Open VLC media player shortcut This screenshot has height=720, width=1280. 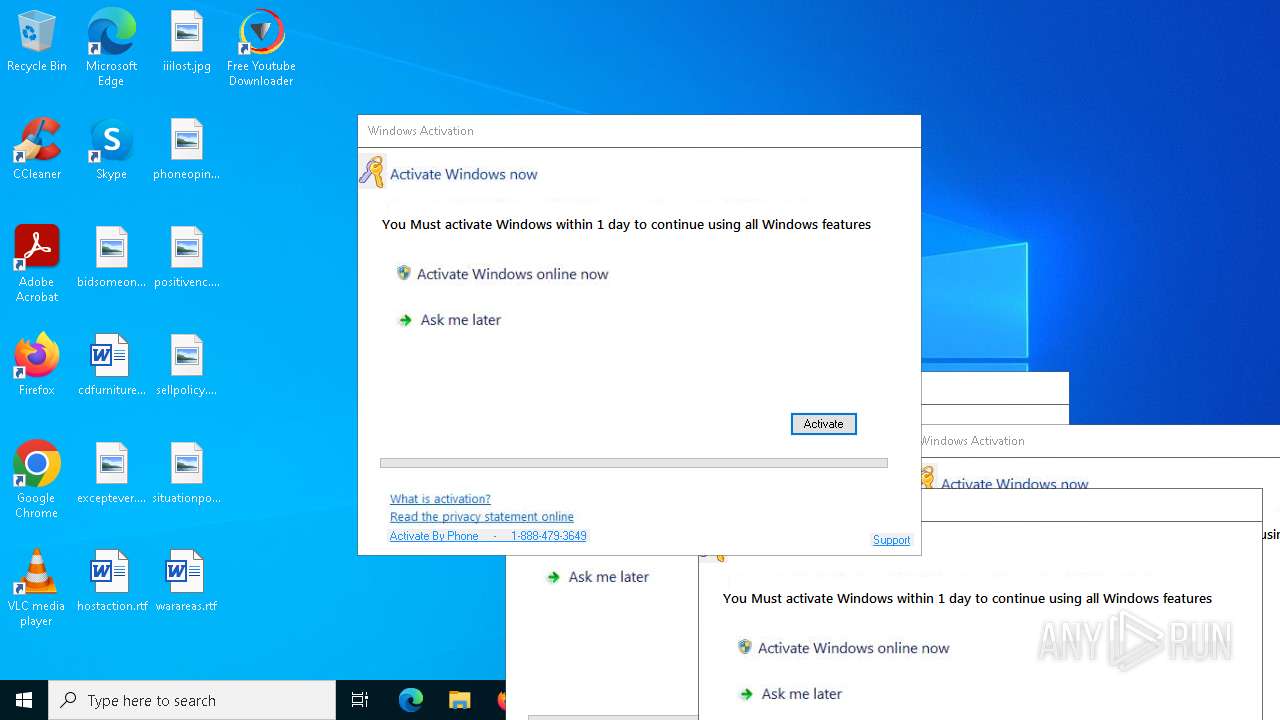click(37, 588)
